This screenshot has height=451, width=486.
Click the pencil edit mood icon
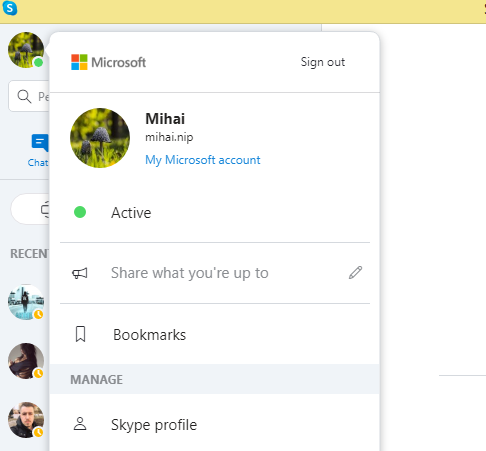[355, 273]
